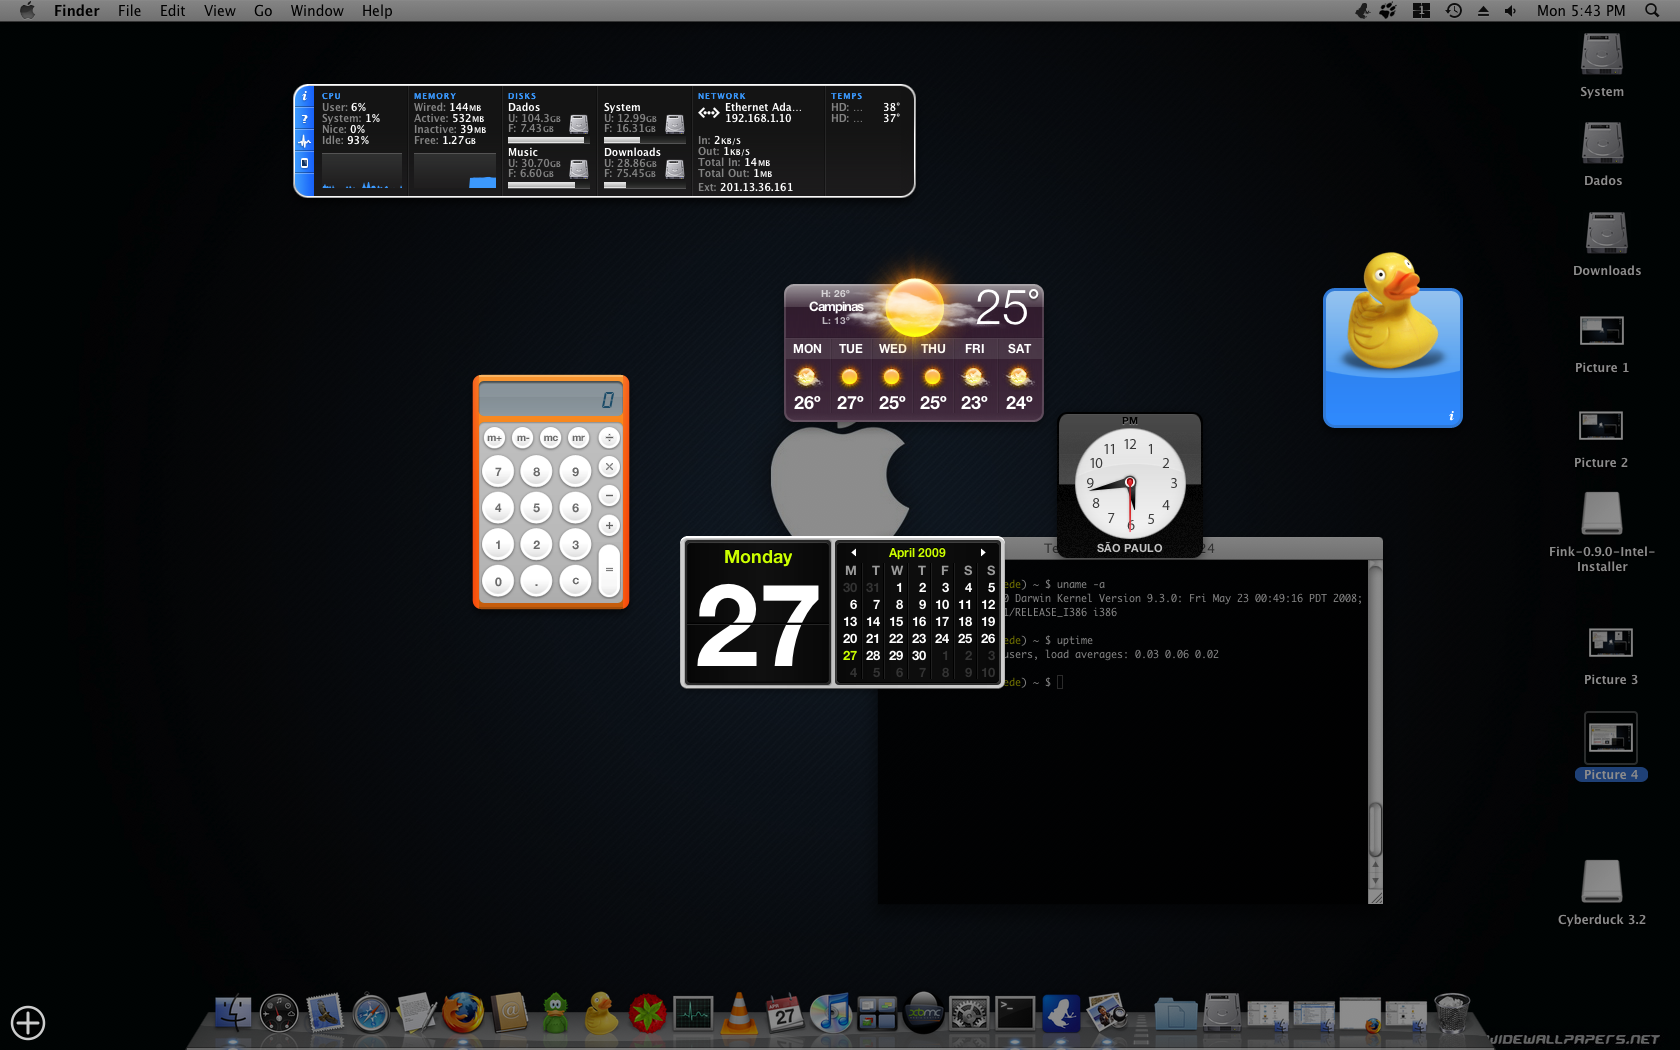Select Picture 4 file on desktop
This screenshot has width=1680, height=1050.
[x=1611, y=747]
